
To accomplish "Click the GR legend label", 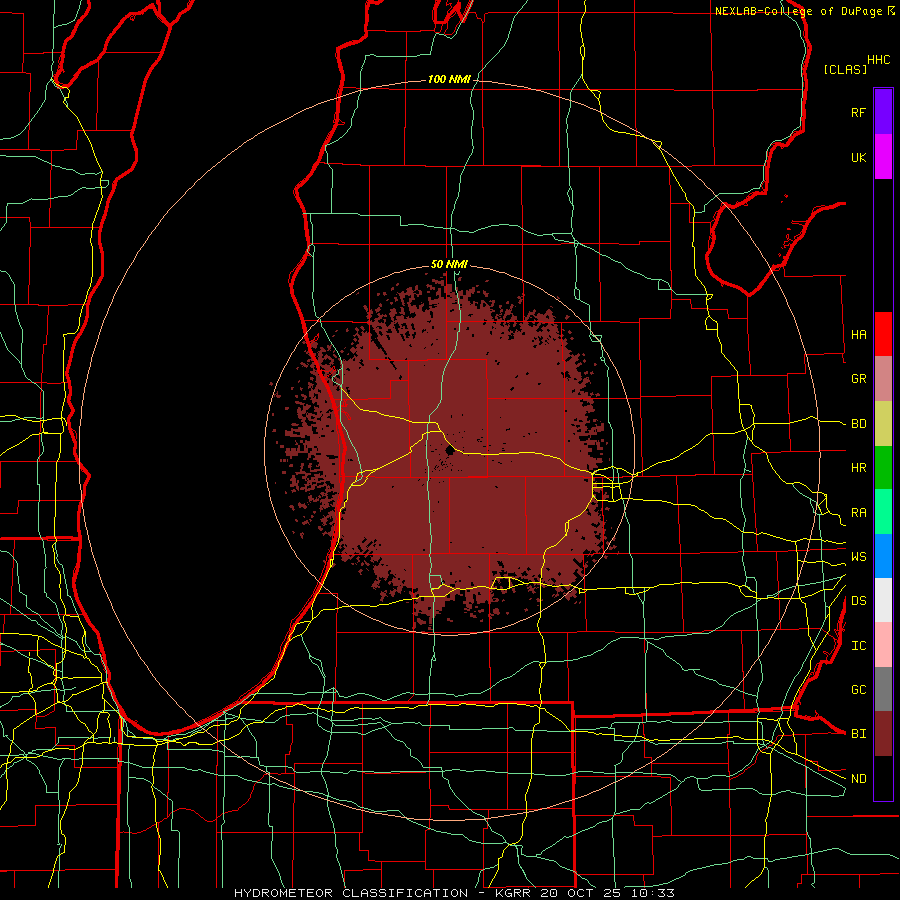I will click(859, 379).
